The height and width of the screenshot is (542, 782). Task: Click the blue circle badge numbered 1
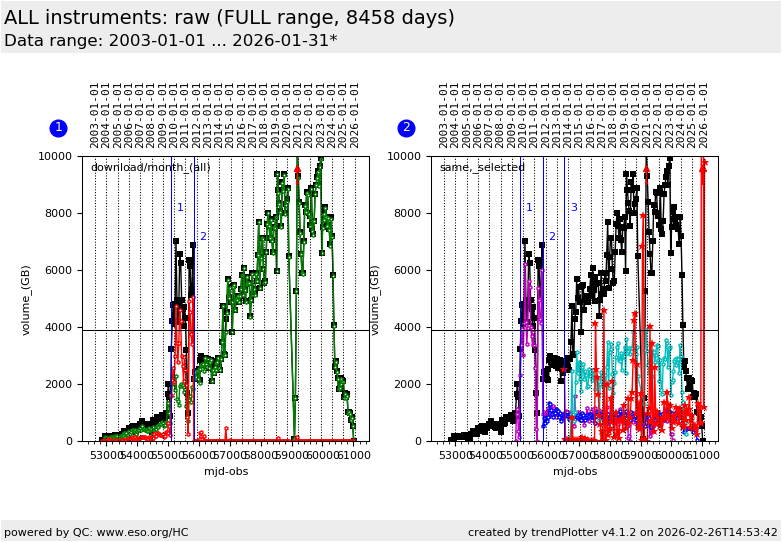(58, 128)
